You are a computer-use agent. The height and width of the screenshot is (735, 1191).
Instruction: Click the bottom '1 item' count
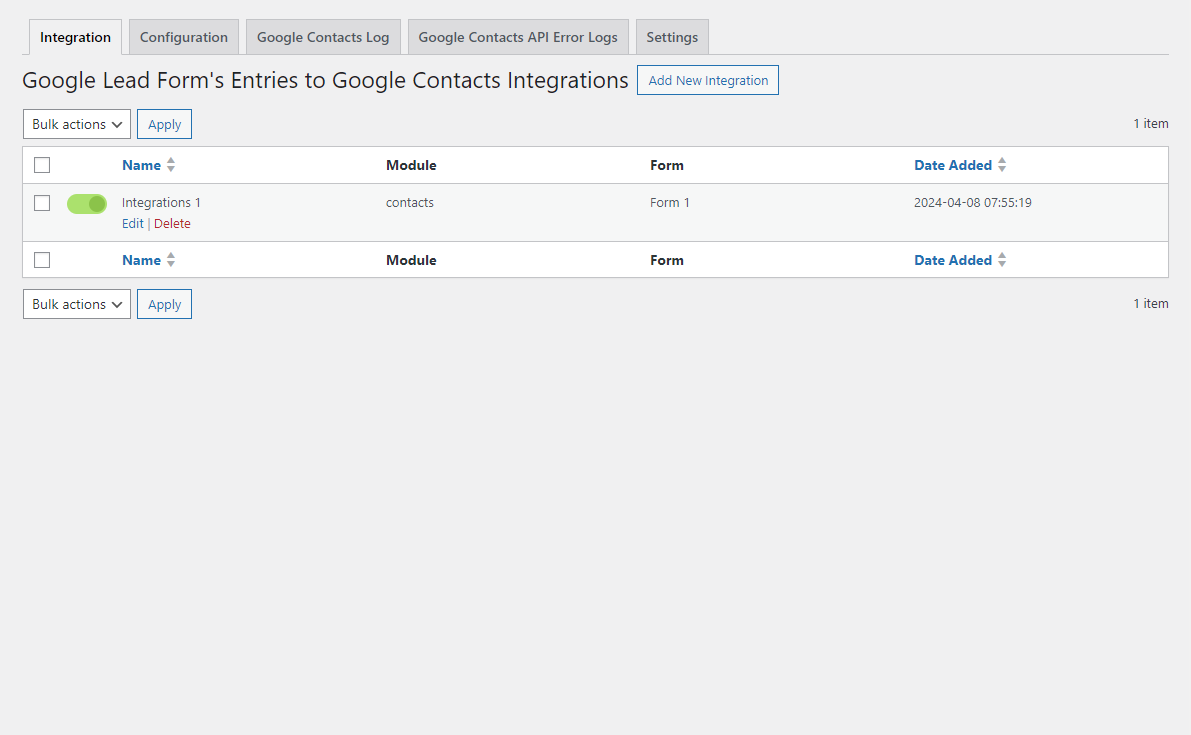tap(1151, 304)
